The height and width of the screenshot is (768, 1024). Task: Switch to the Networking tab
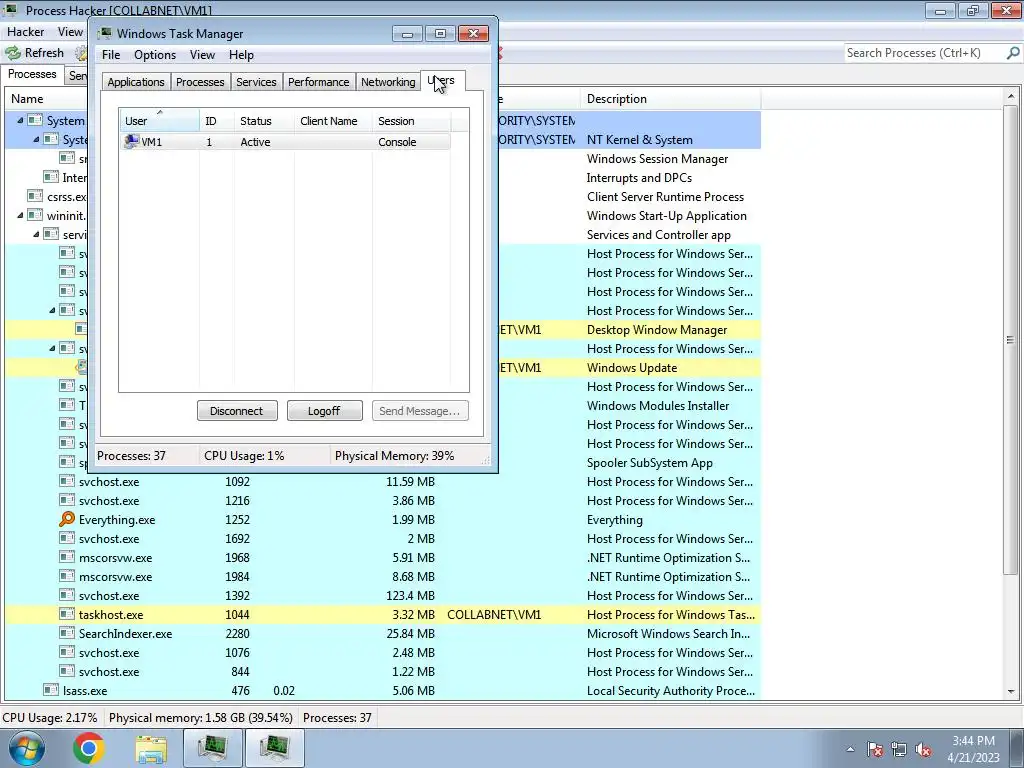tap(388, 82)
